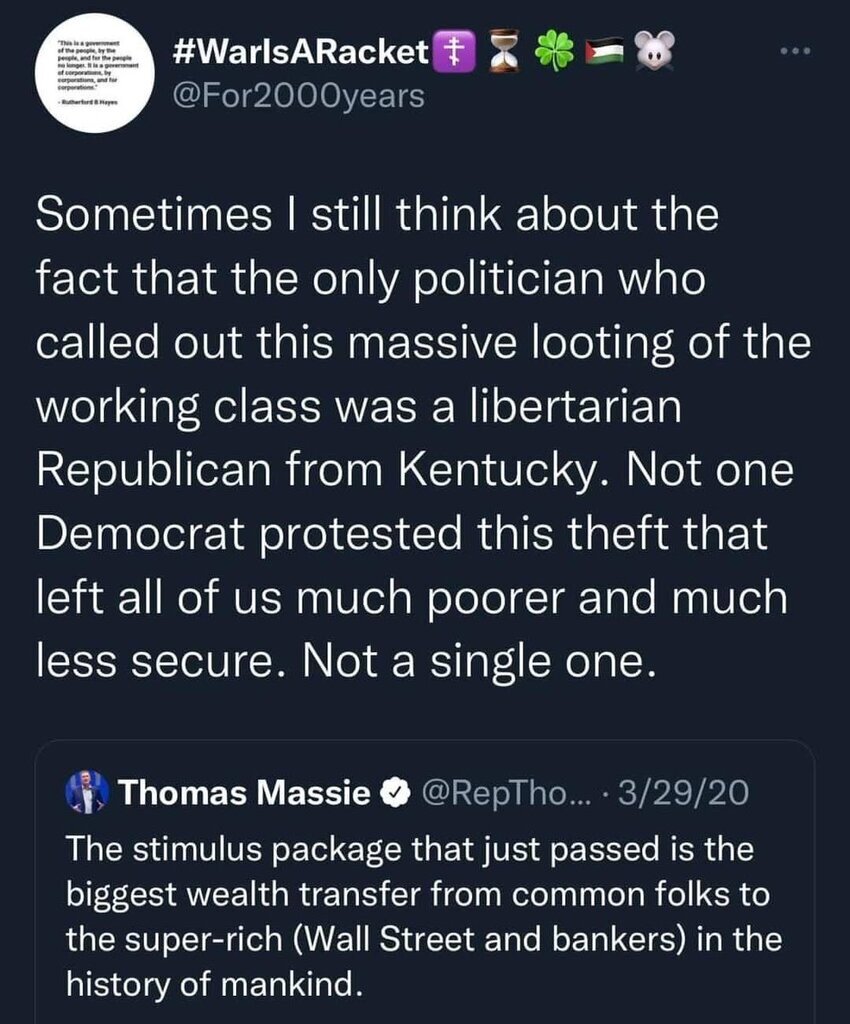Open the three-dot more options menu
850x1024 pixels.
[x=796, y=50]
